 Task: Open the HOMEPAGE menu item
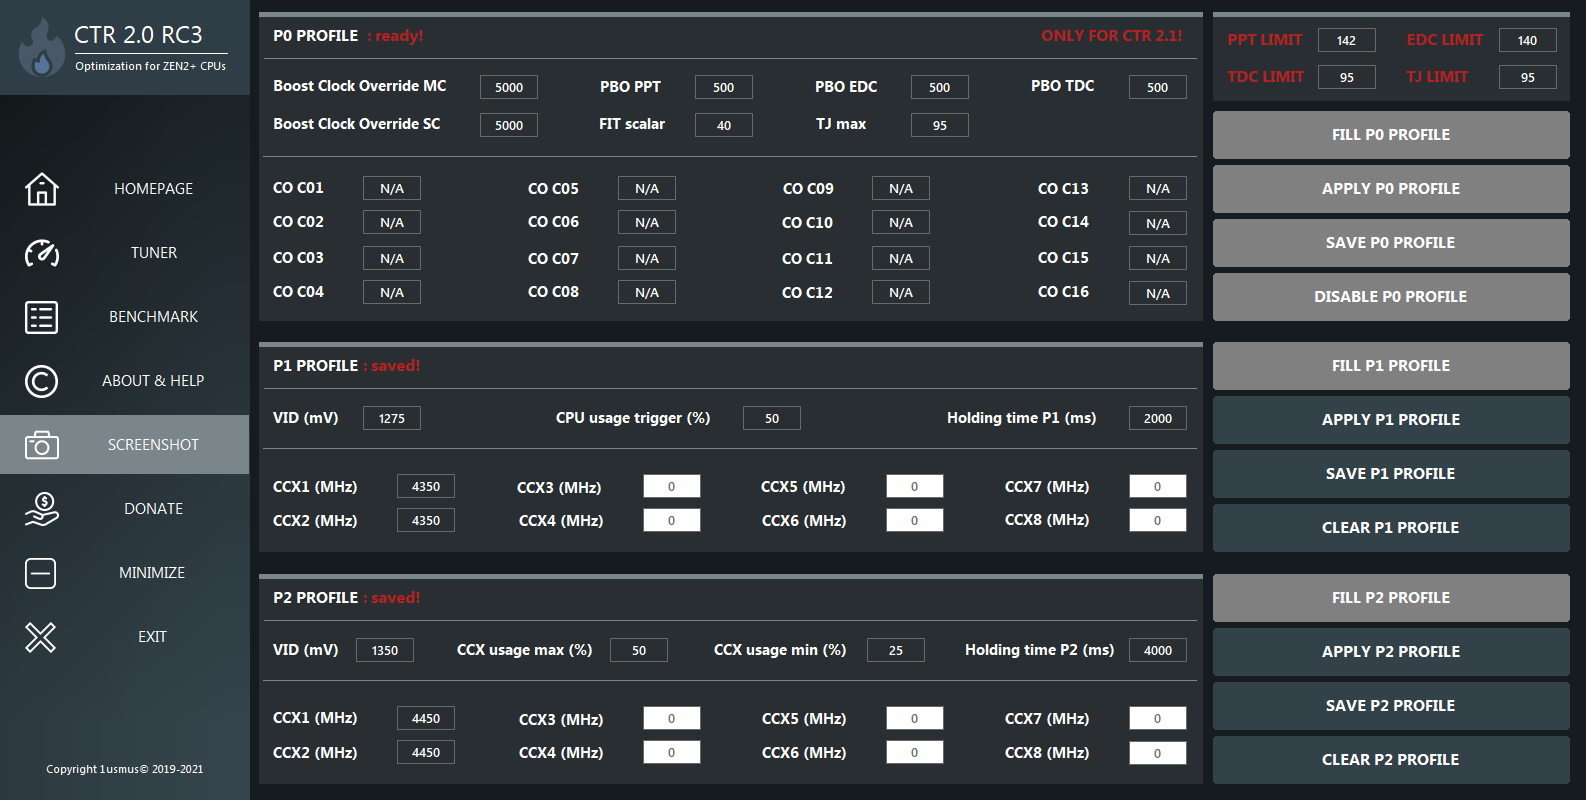(x=153, y=189)
